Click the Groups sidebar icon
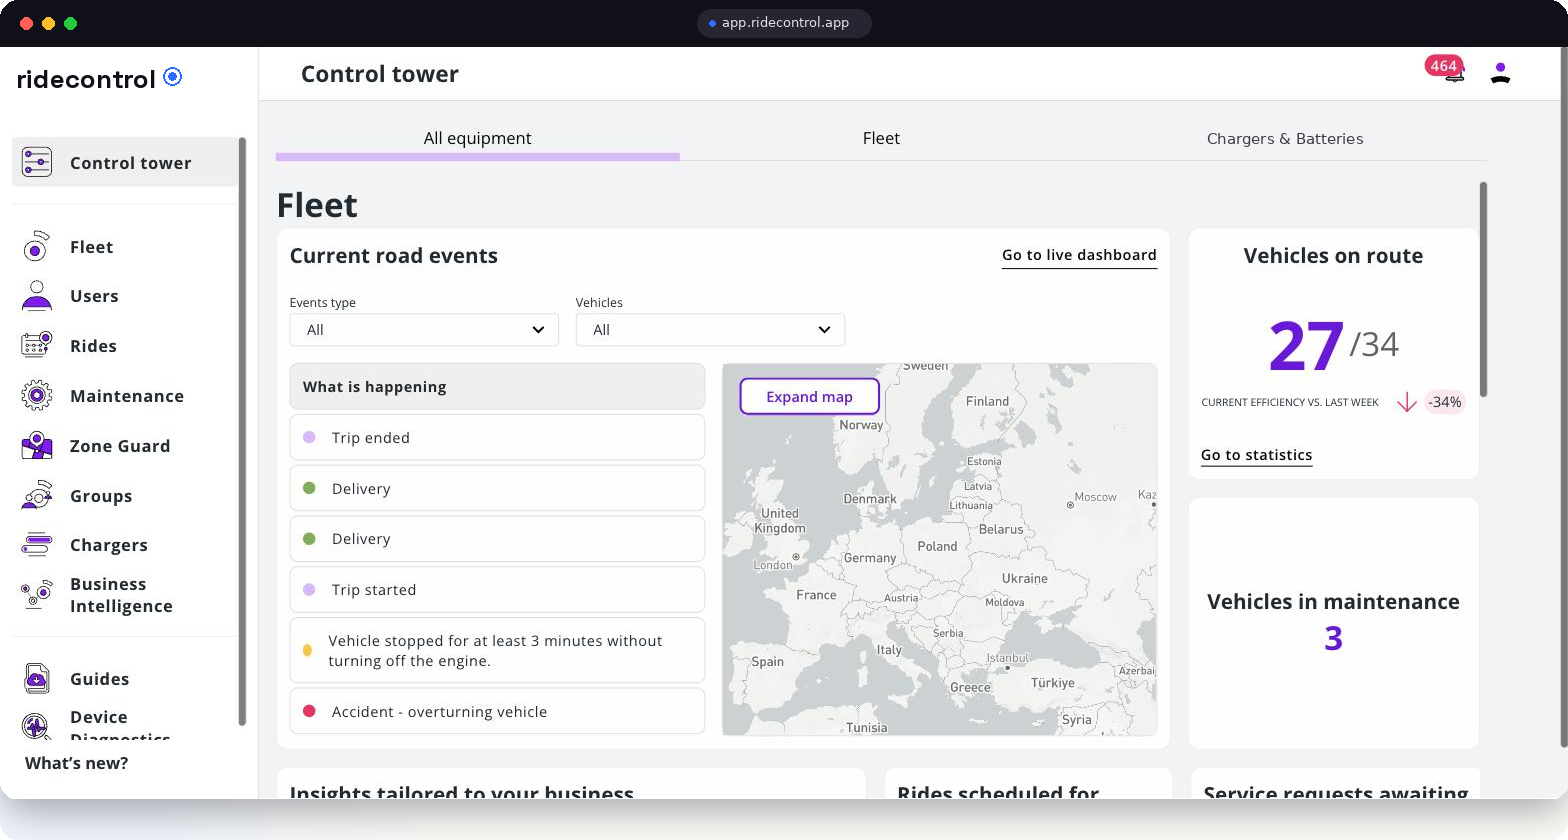 (36, 495)
